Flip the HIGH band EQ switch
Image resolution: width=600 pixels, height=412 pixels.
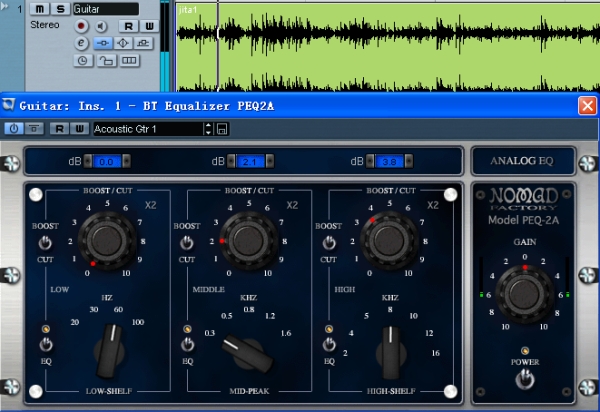pos(329,345)
